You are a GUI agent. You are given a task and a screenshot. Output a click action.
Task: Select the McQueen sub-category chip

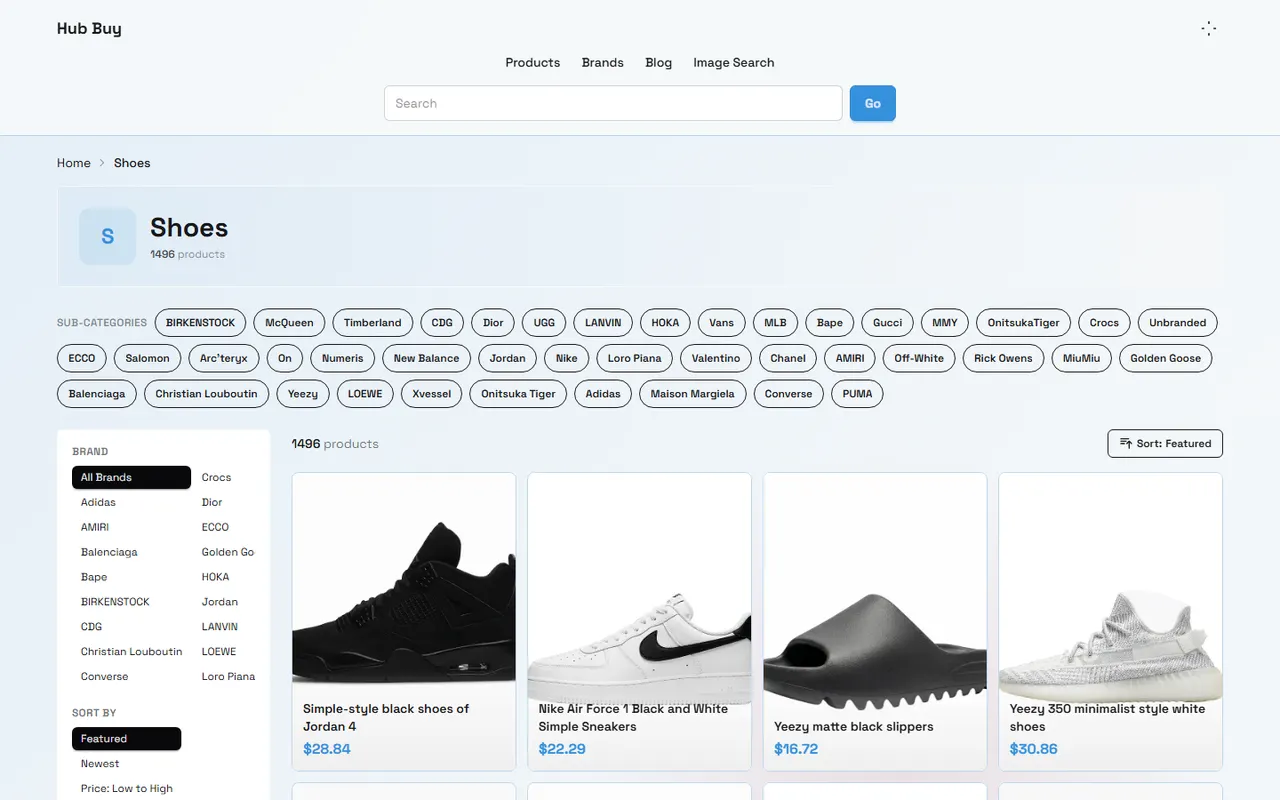tap(289, 323)
